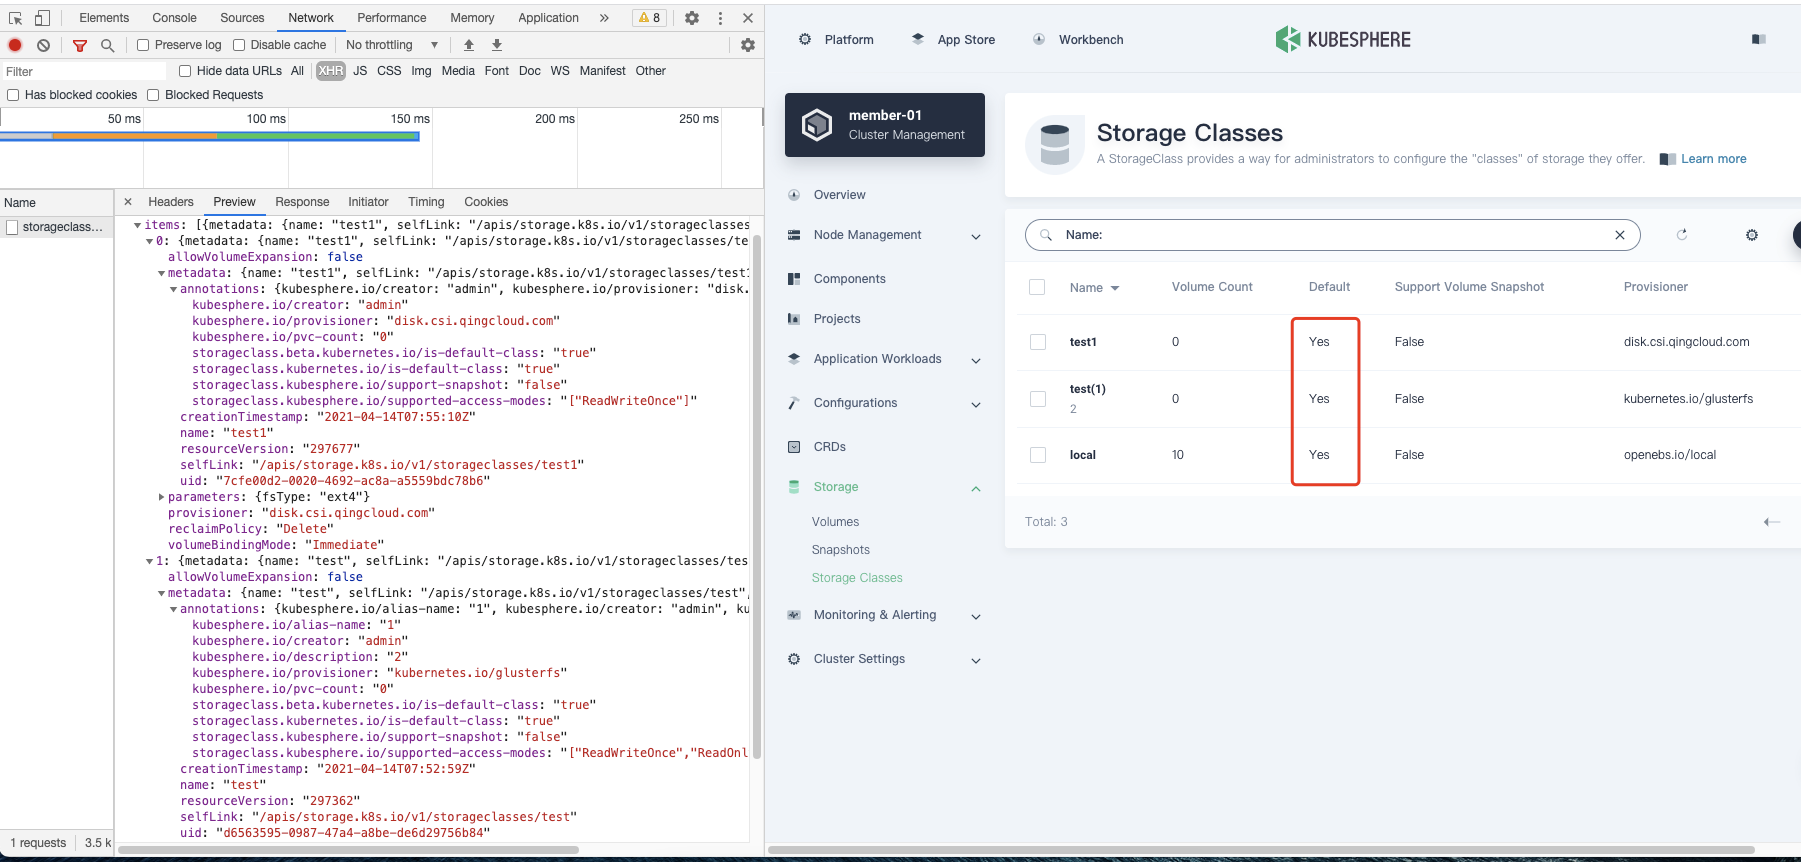Select the local storage class checkbox

pyautogui.click(x=1038, y=455)
